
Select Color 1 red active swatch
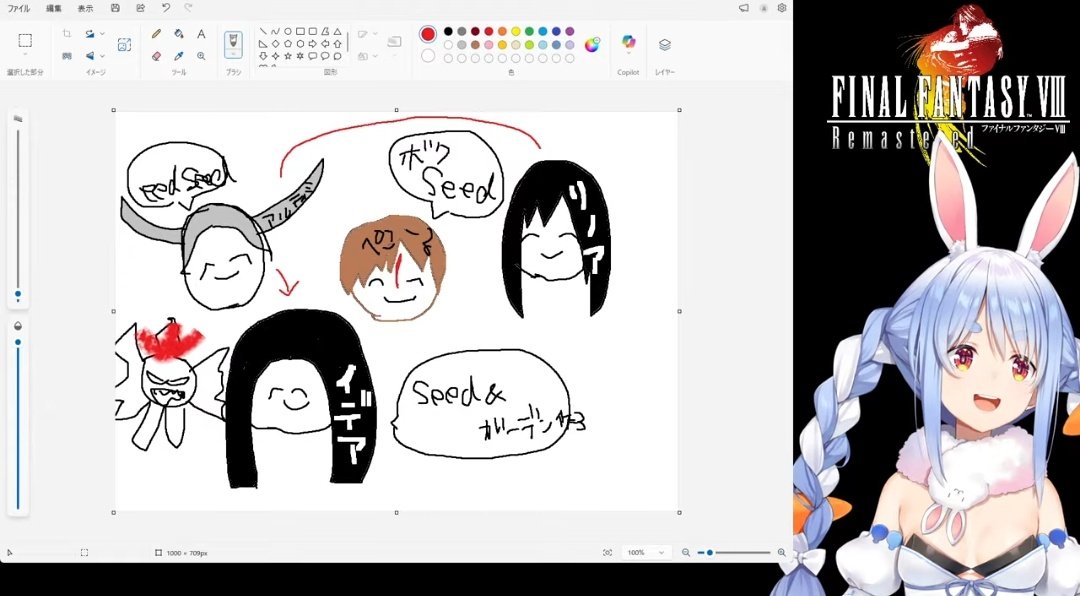[428, 34]
